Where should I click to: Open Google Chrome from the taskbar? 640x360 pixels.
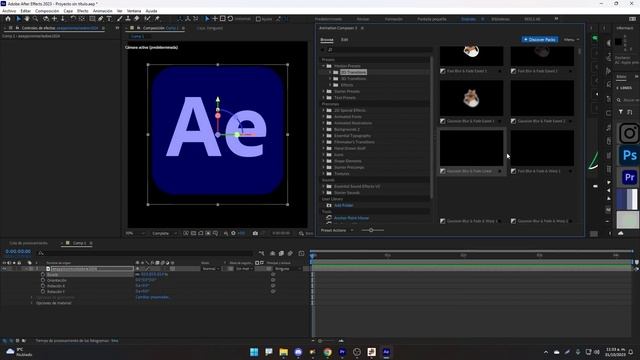(327, 352)
